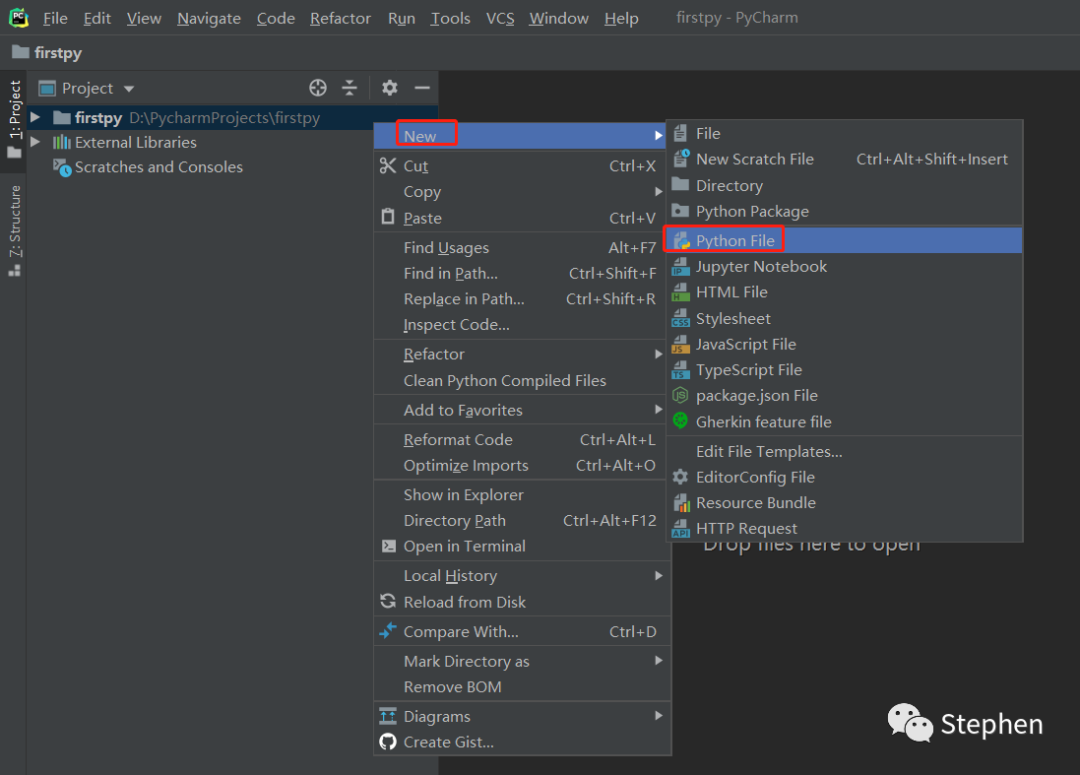This screenshot has width=1080, height=775.
Task: Select Show in Explorer
Action: 522,495
